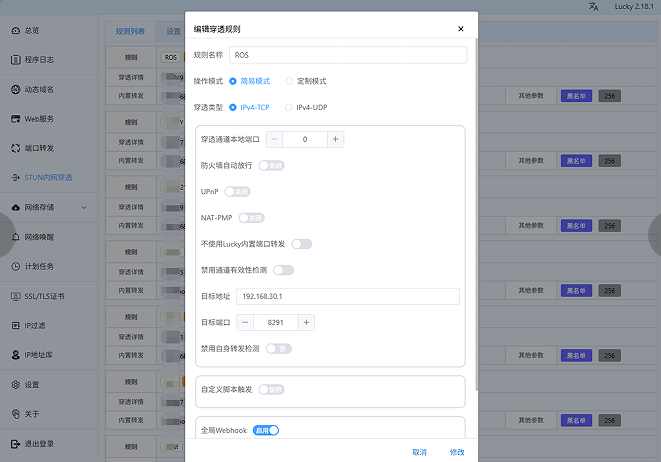Click the 目标地址 input field
Image resolution: width=661 pixels, height=462 pixels.
pos(347,296)
